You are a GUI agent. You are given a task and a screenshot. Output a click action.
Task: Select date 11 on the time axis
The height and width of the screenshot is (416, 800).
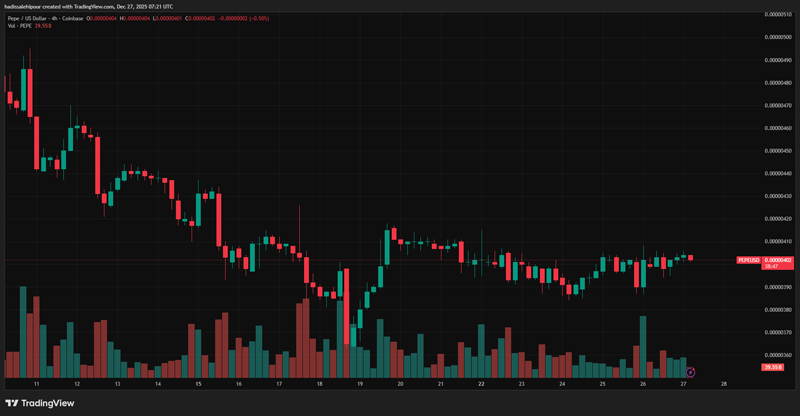pyautogui.click(x=36, y=383)
